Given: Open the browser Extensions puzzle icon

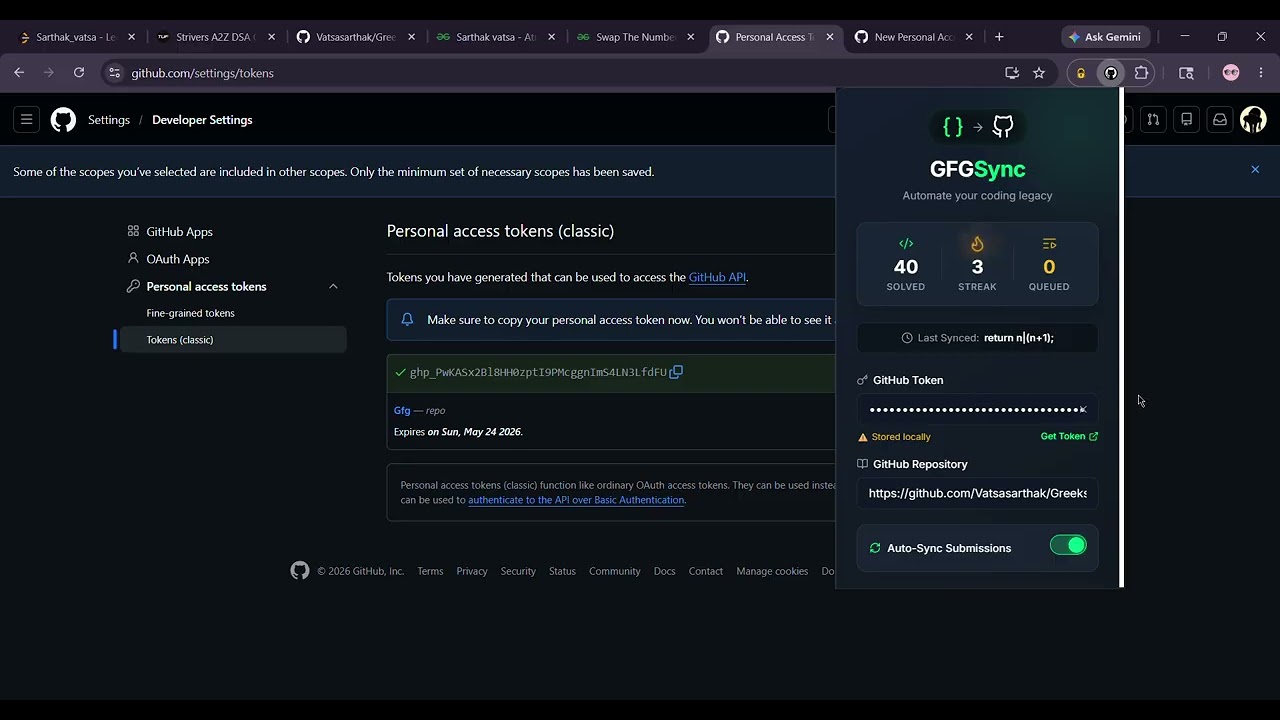Looking at the screenshot, I should point(1142,73).
